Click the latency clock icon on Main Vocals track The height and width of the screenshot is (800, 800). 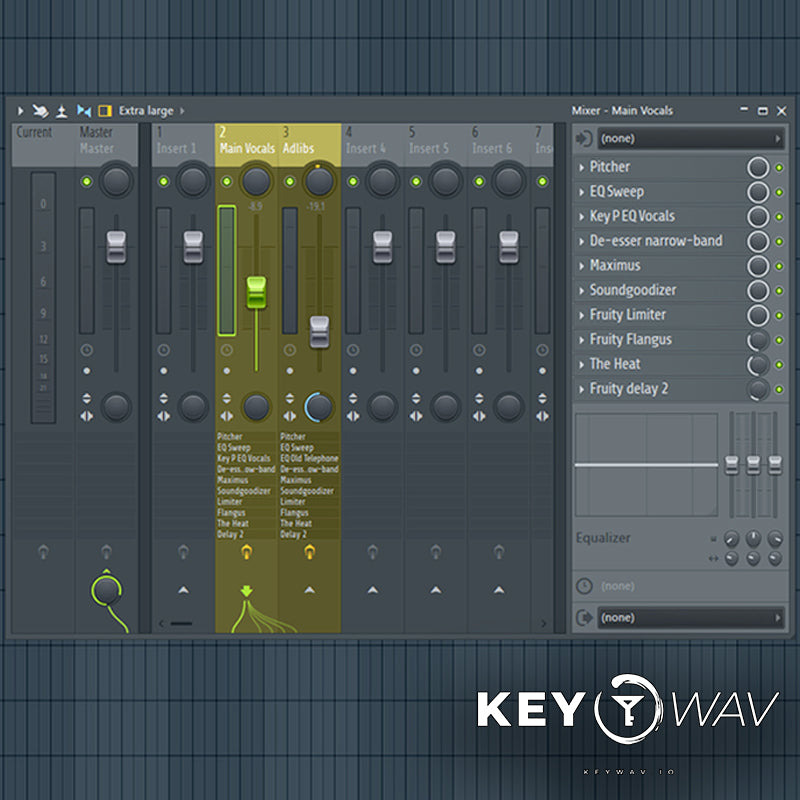tap(226, 350)
